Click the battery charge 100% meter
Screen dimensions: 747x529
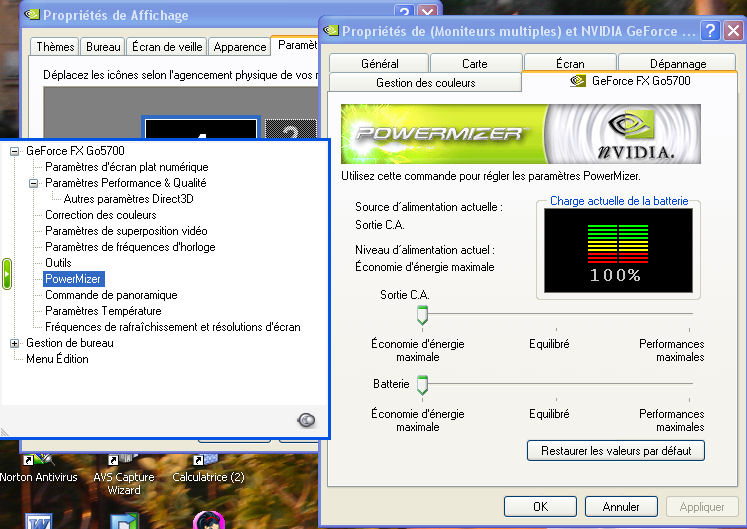pyautogui.click(x=618, y=251)
